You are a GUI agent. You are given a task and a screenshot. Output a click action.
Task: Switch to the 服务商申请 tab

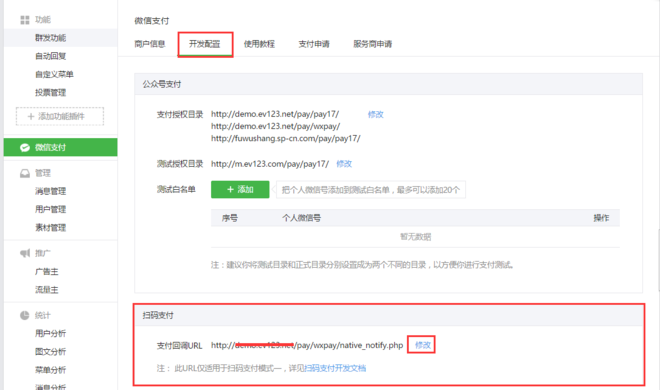tap(373, 44)
